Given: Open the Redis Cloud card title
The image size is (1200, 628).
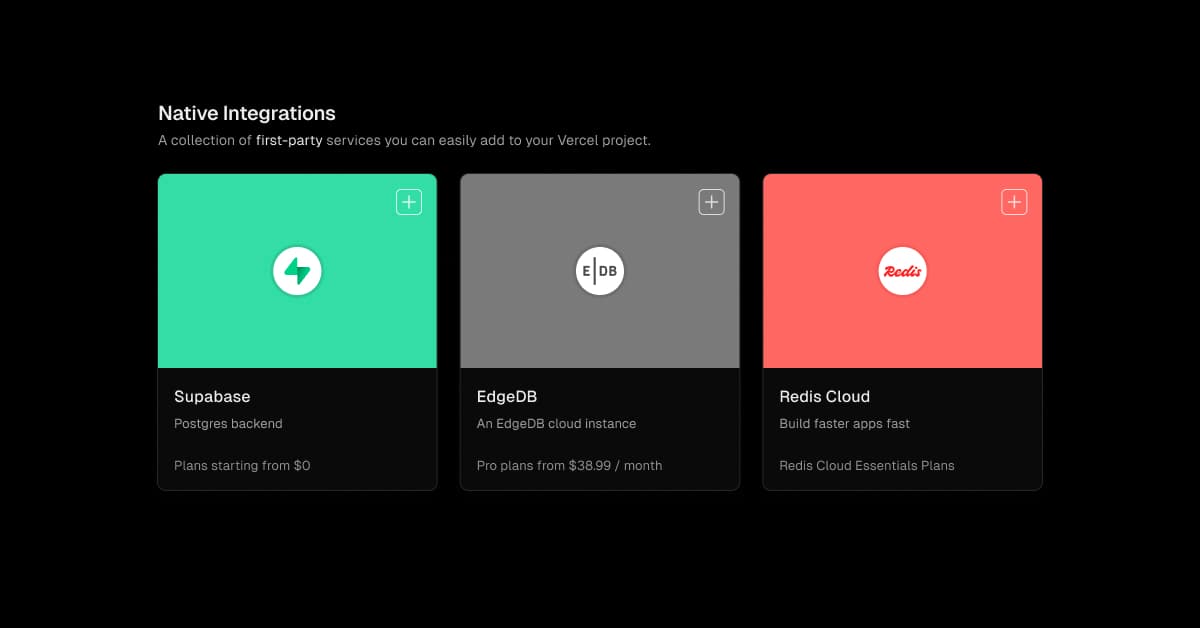Looking at the screenshot, I should (824, 397).
